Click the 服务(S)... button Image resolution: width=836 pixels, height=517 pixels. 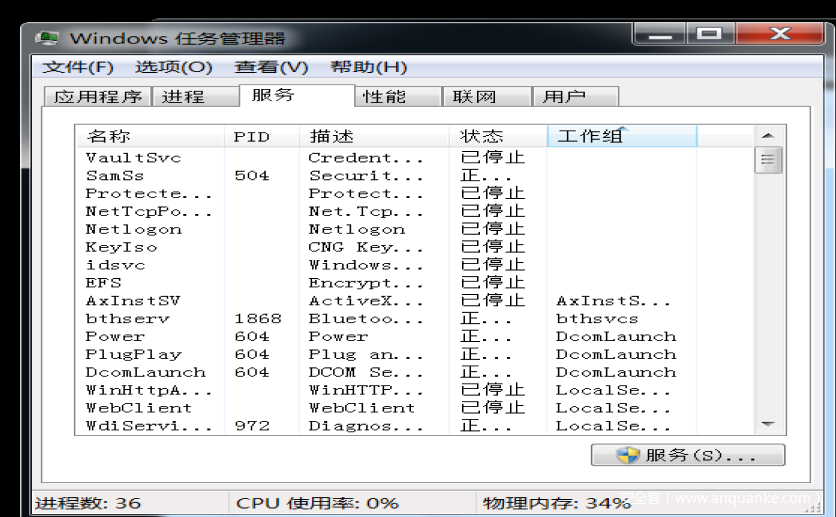tap(688, 455)
